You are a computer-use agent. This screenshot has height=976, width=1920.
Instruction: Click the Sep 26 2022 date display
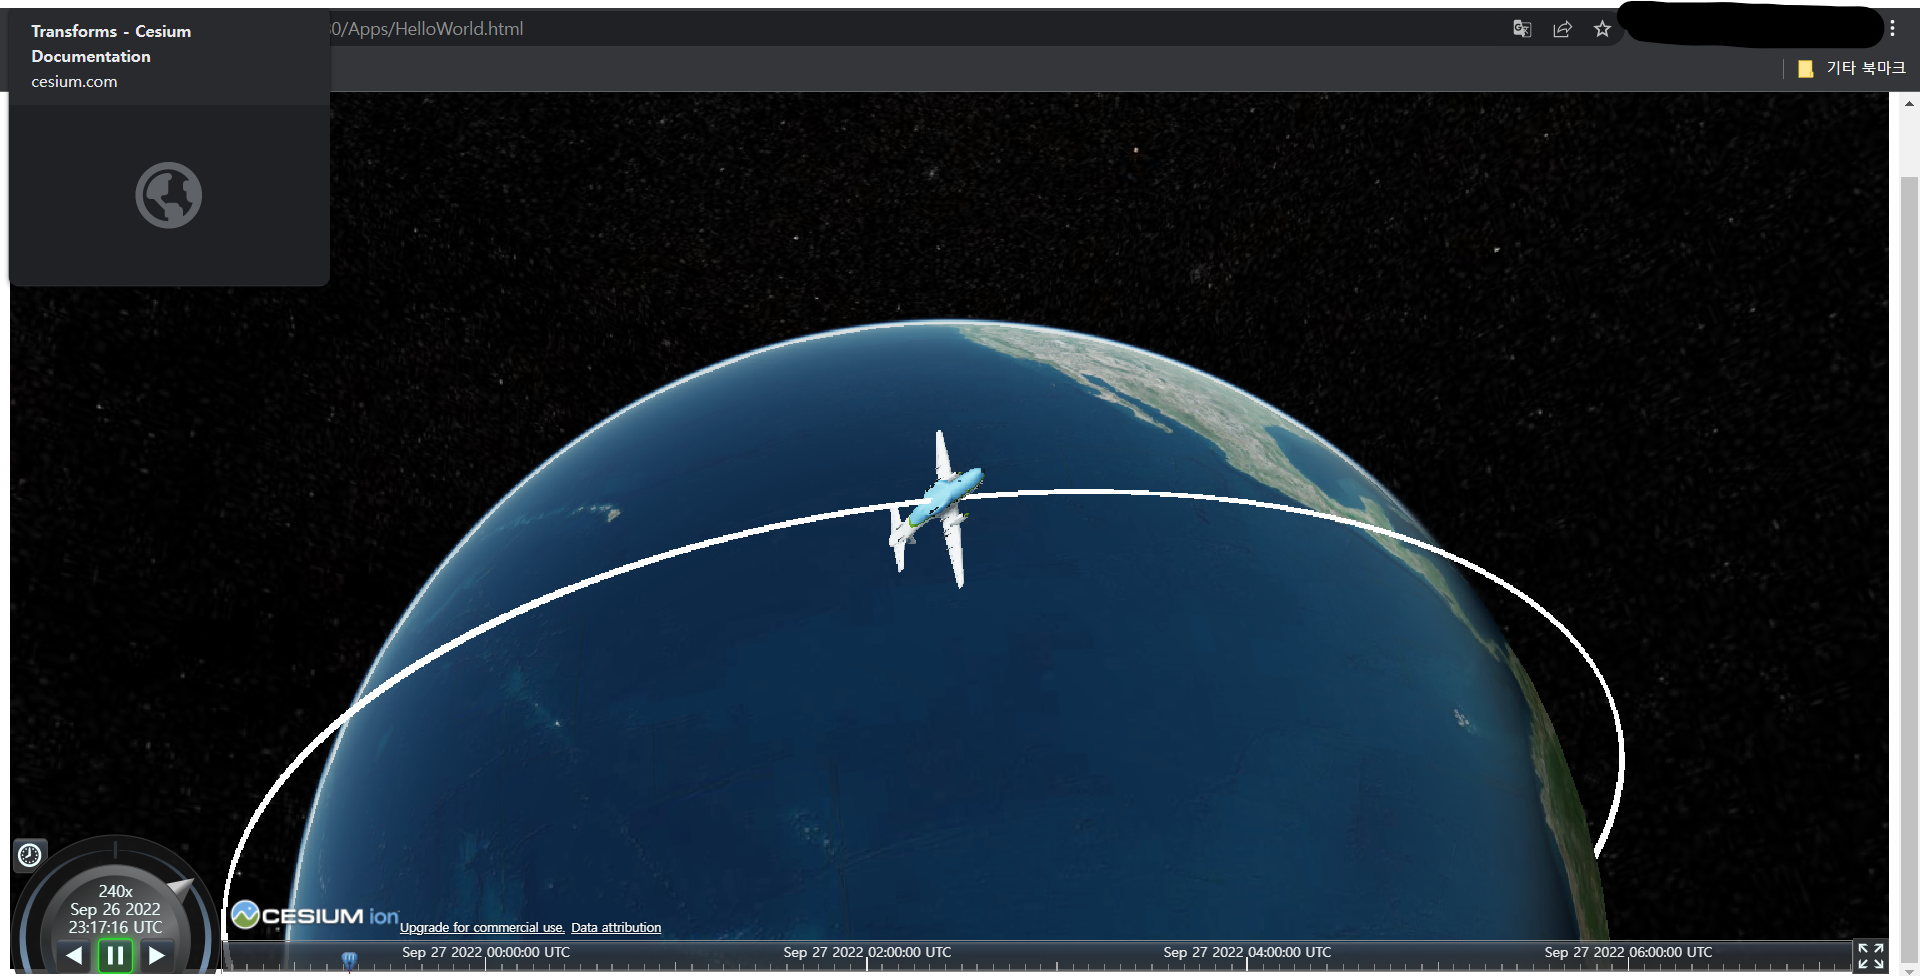(x=115, y=910)
